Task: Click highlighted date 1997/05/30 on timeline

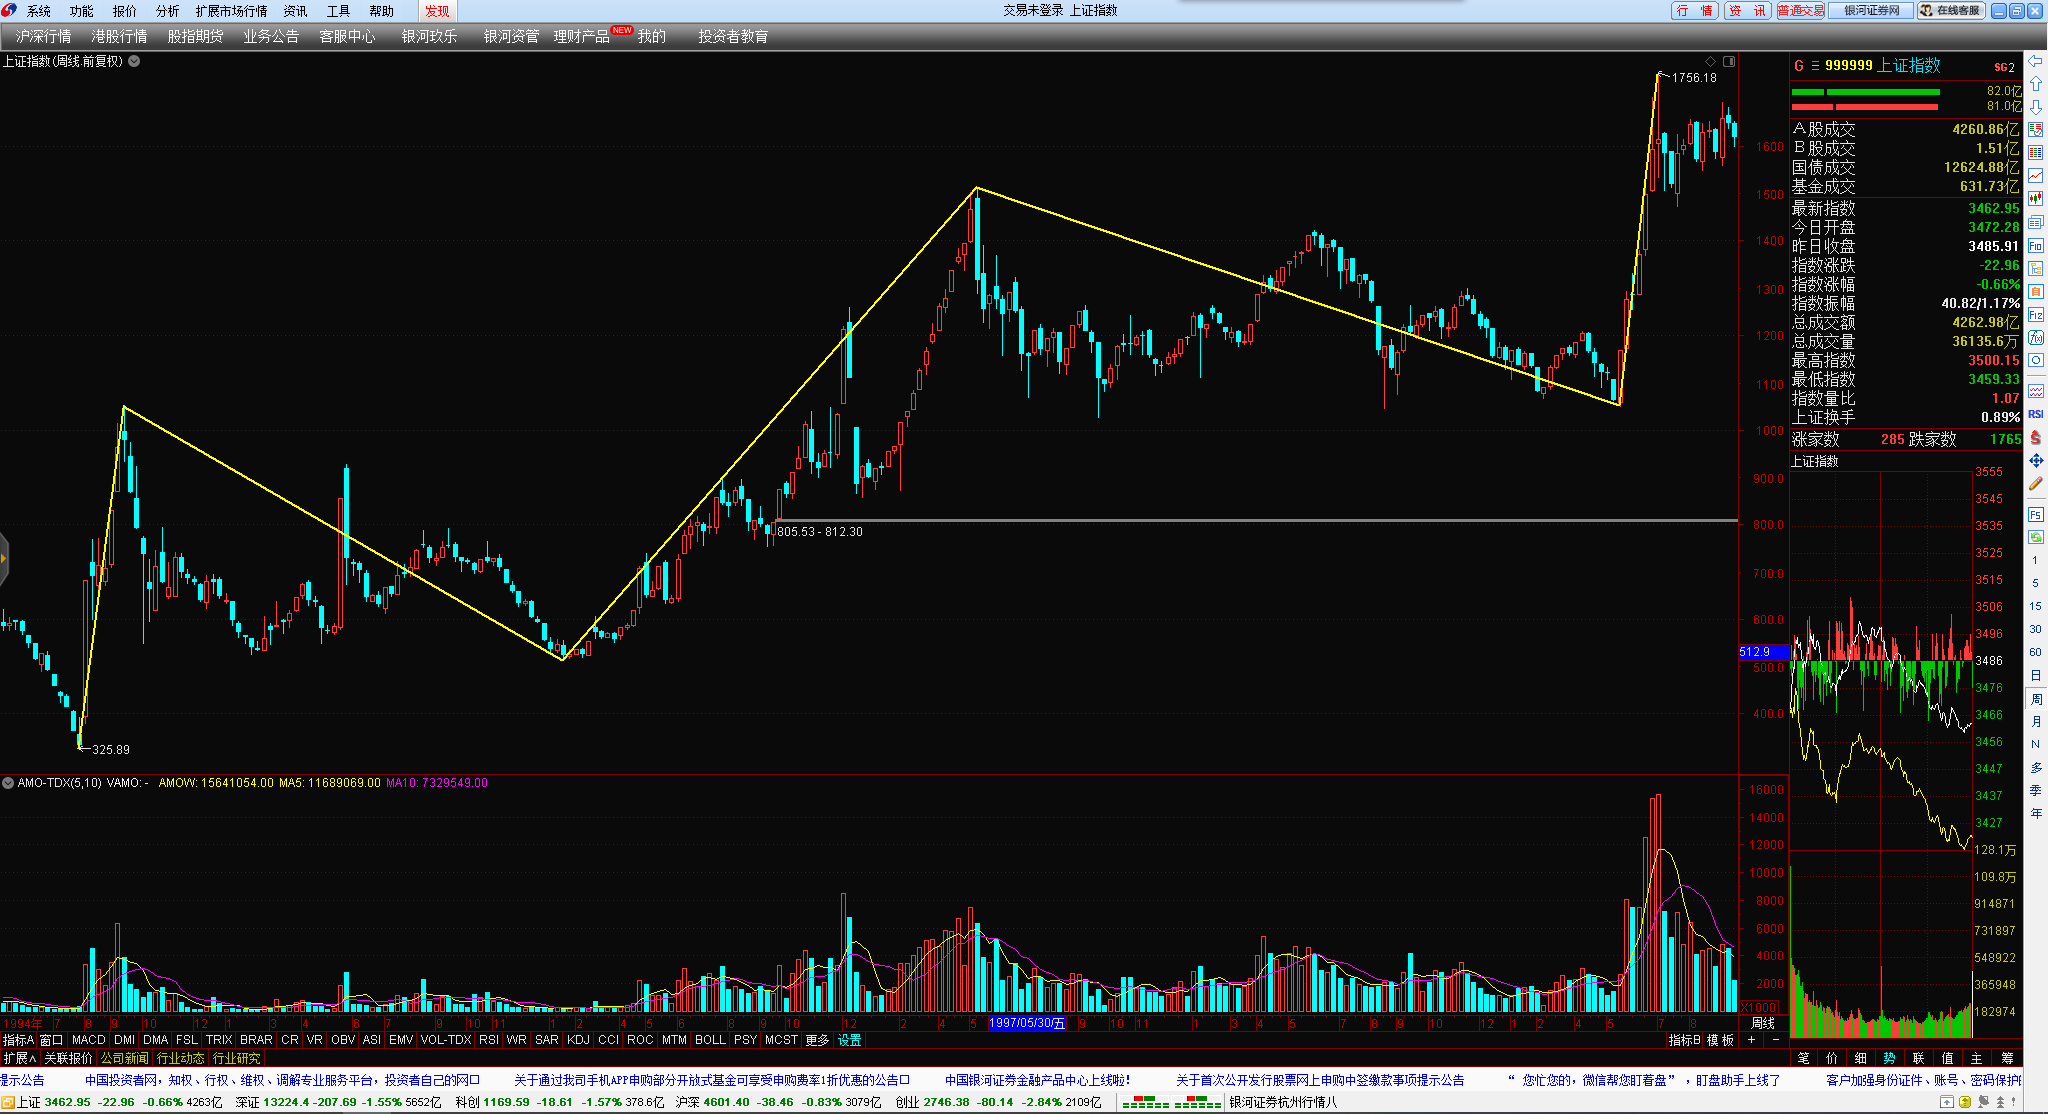Action: pyautogui.click(x=1027, y=1023)
